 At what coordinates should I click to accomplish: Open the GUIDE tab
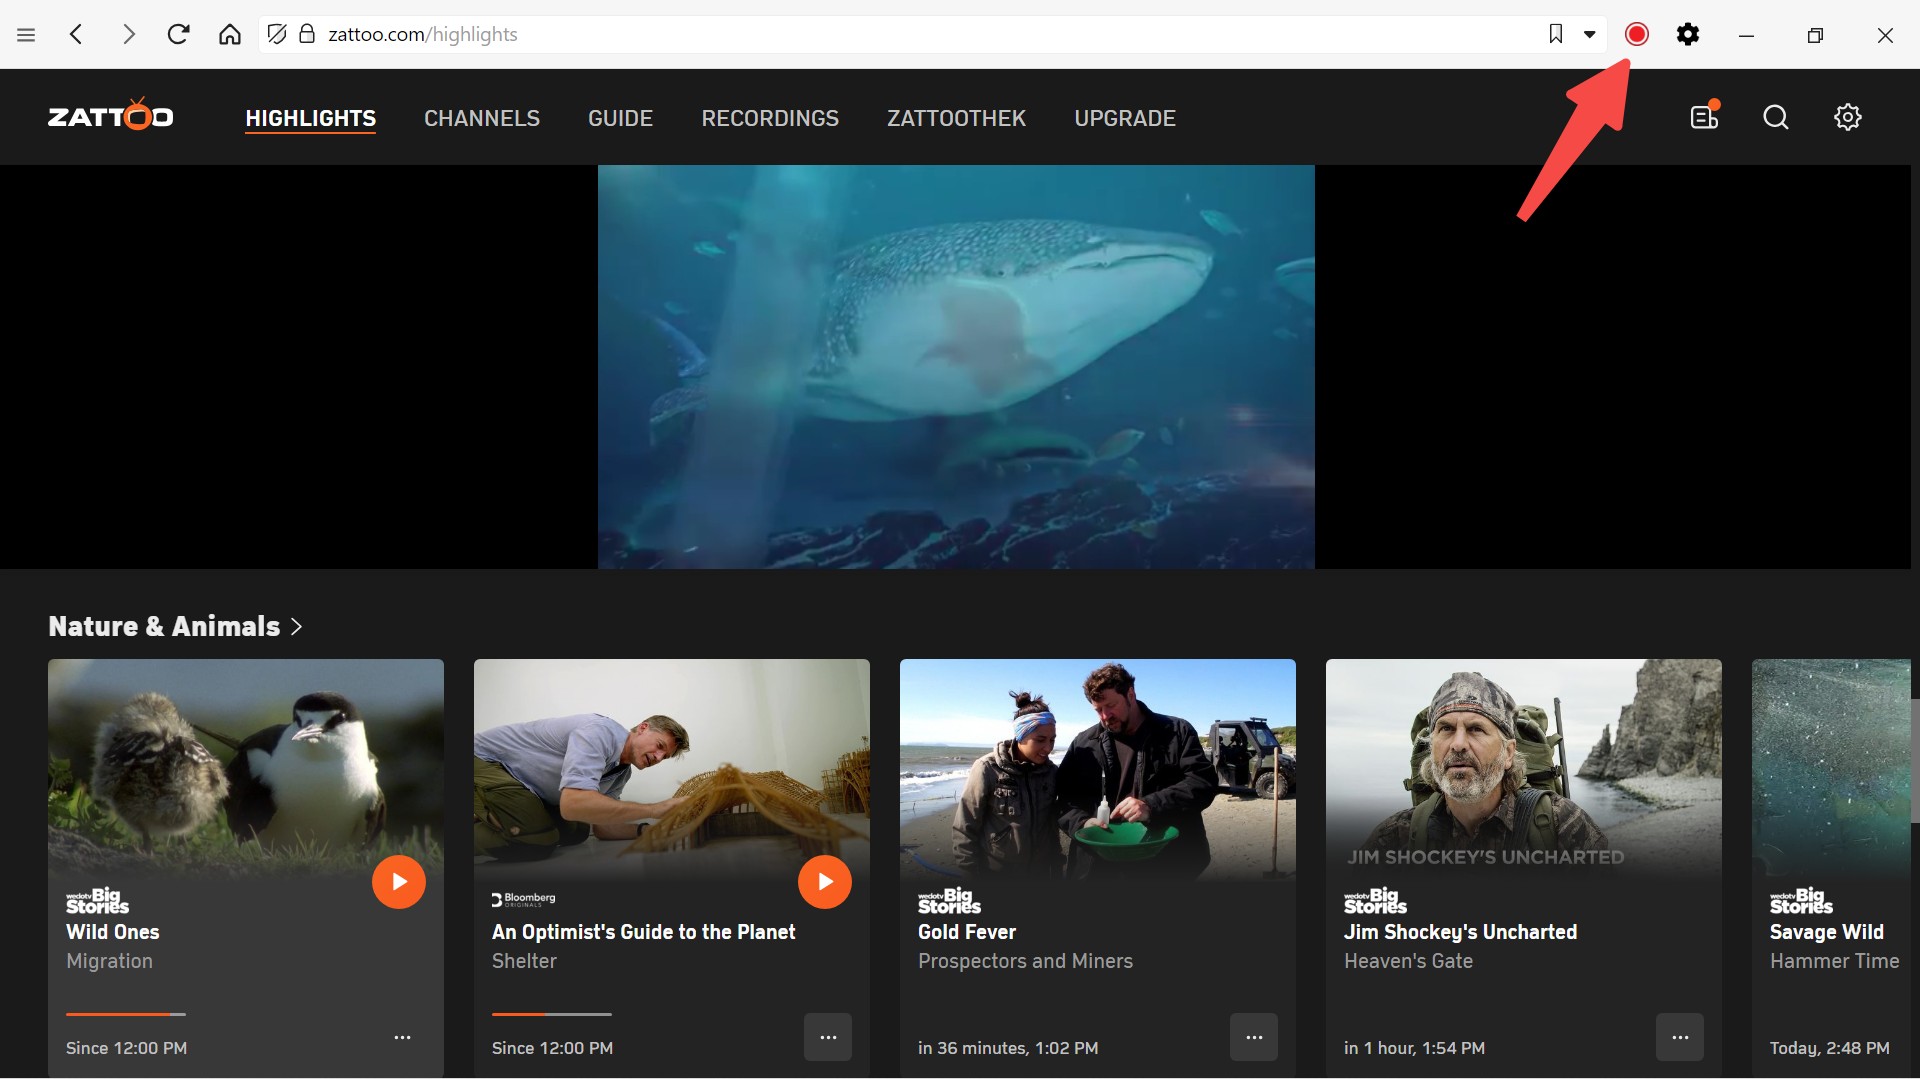(x=620, y=118)
